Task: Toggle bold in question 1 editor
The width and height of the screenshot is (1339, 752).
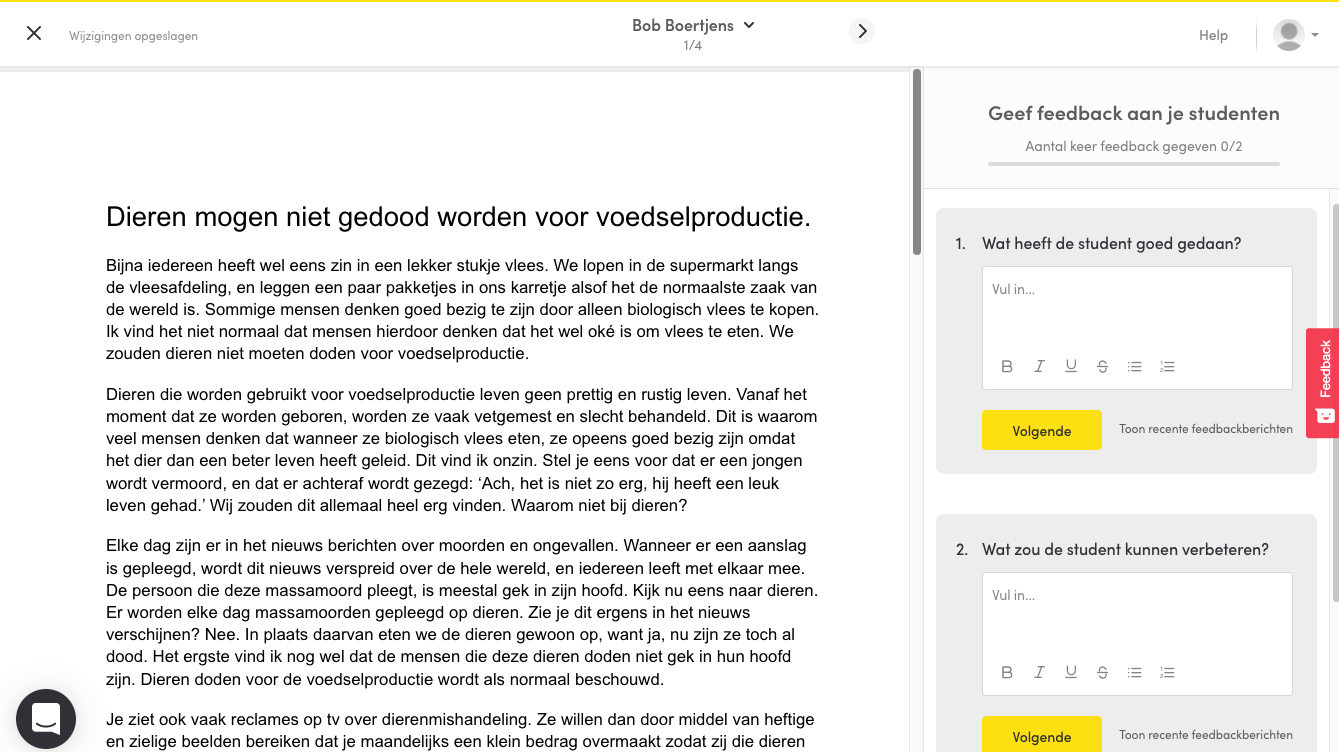Action: (x=1007, y=367)
